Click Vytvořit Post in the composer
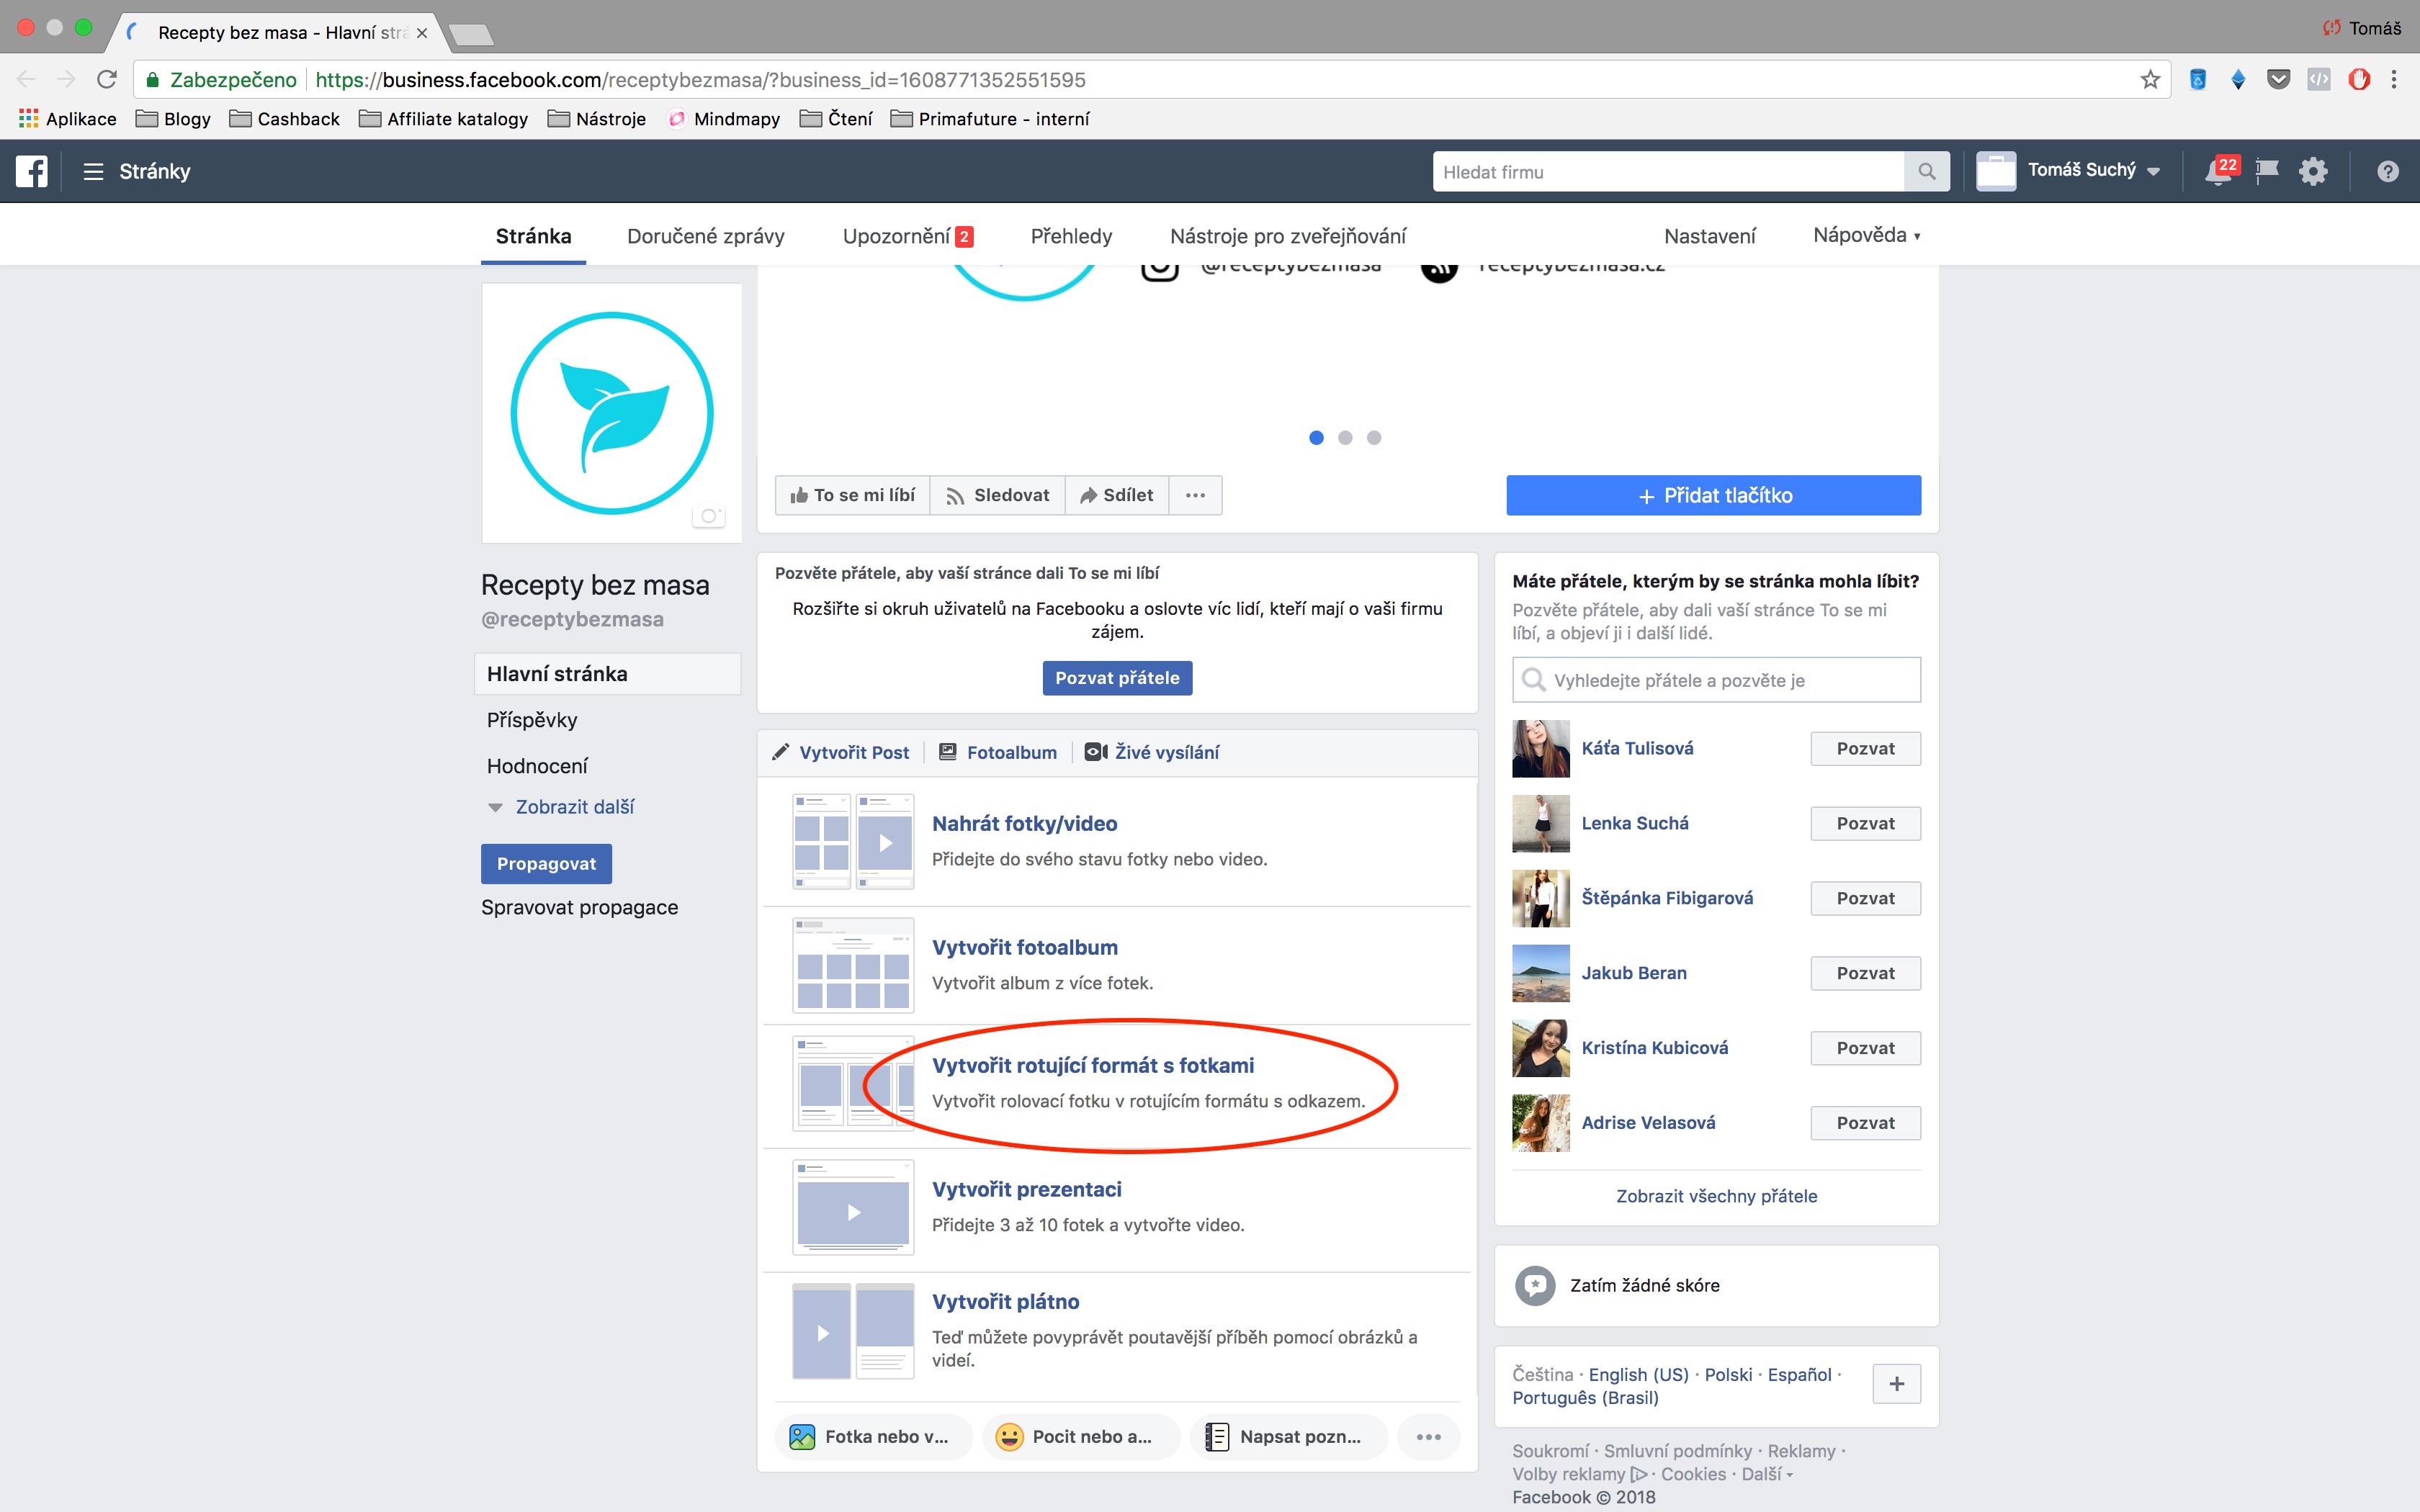The height and width of the screenshot is (1512, 2420). click(841, 752)
